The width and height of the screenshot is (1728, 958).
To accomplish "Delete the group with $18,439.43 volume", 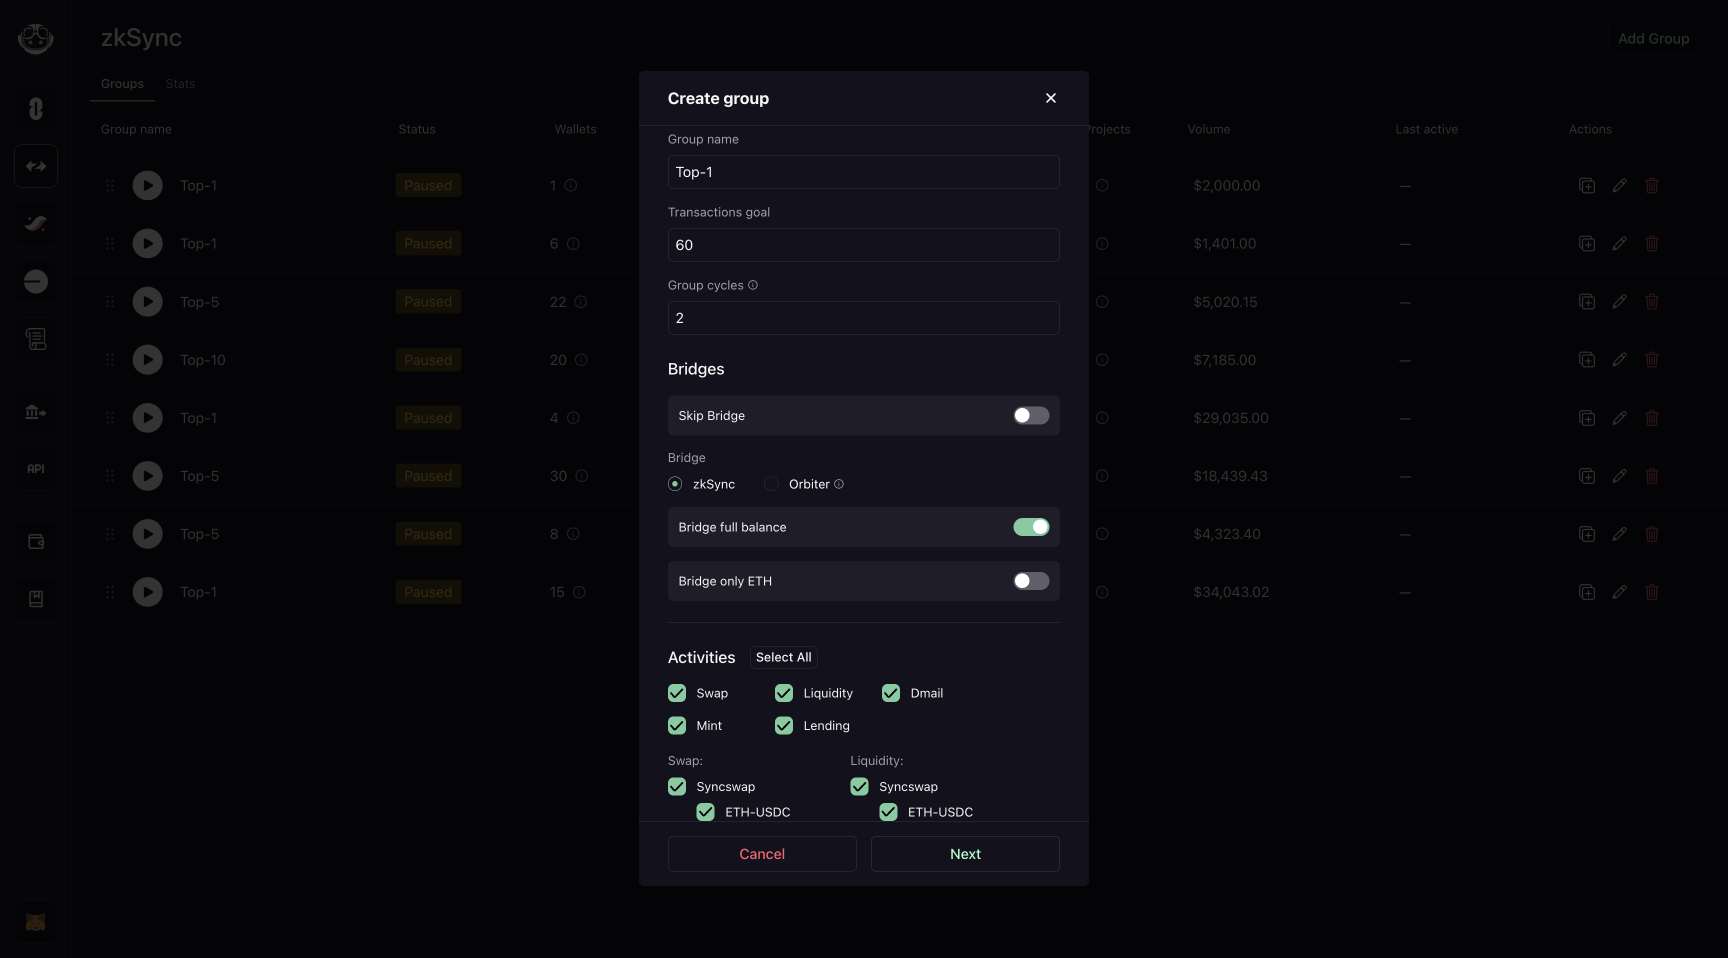I will pos(1652,476).
